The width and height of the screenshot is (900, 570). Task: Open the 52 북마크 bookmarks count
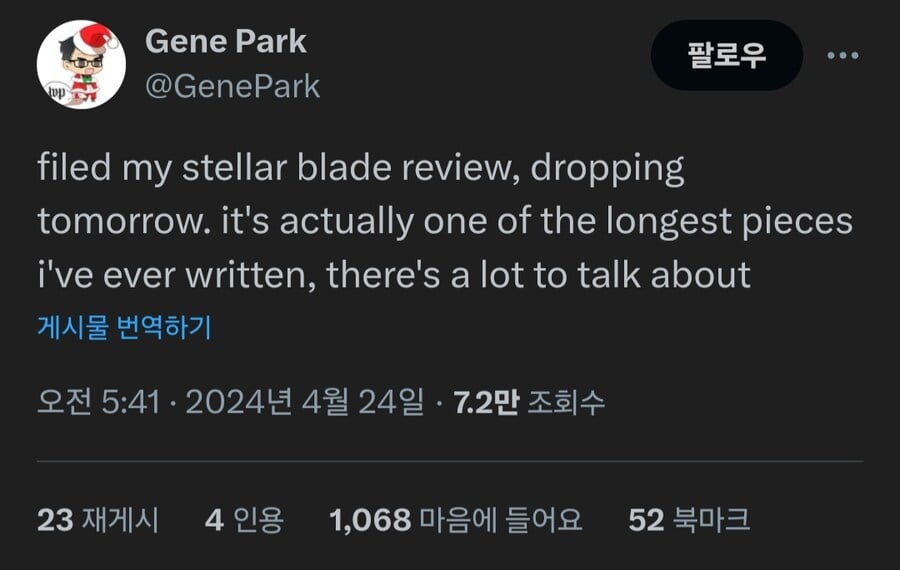pyautogui.click(x=689, y=520)
